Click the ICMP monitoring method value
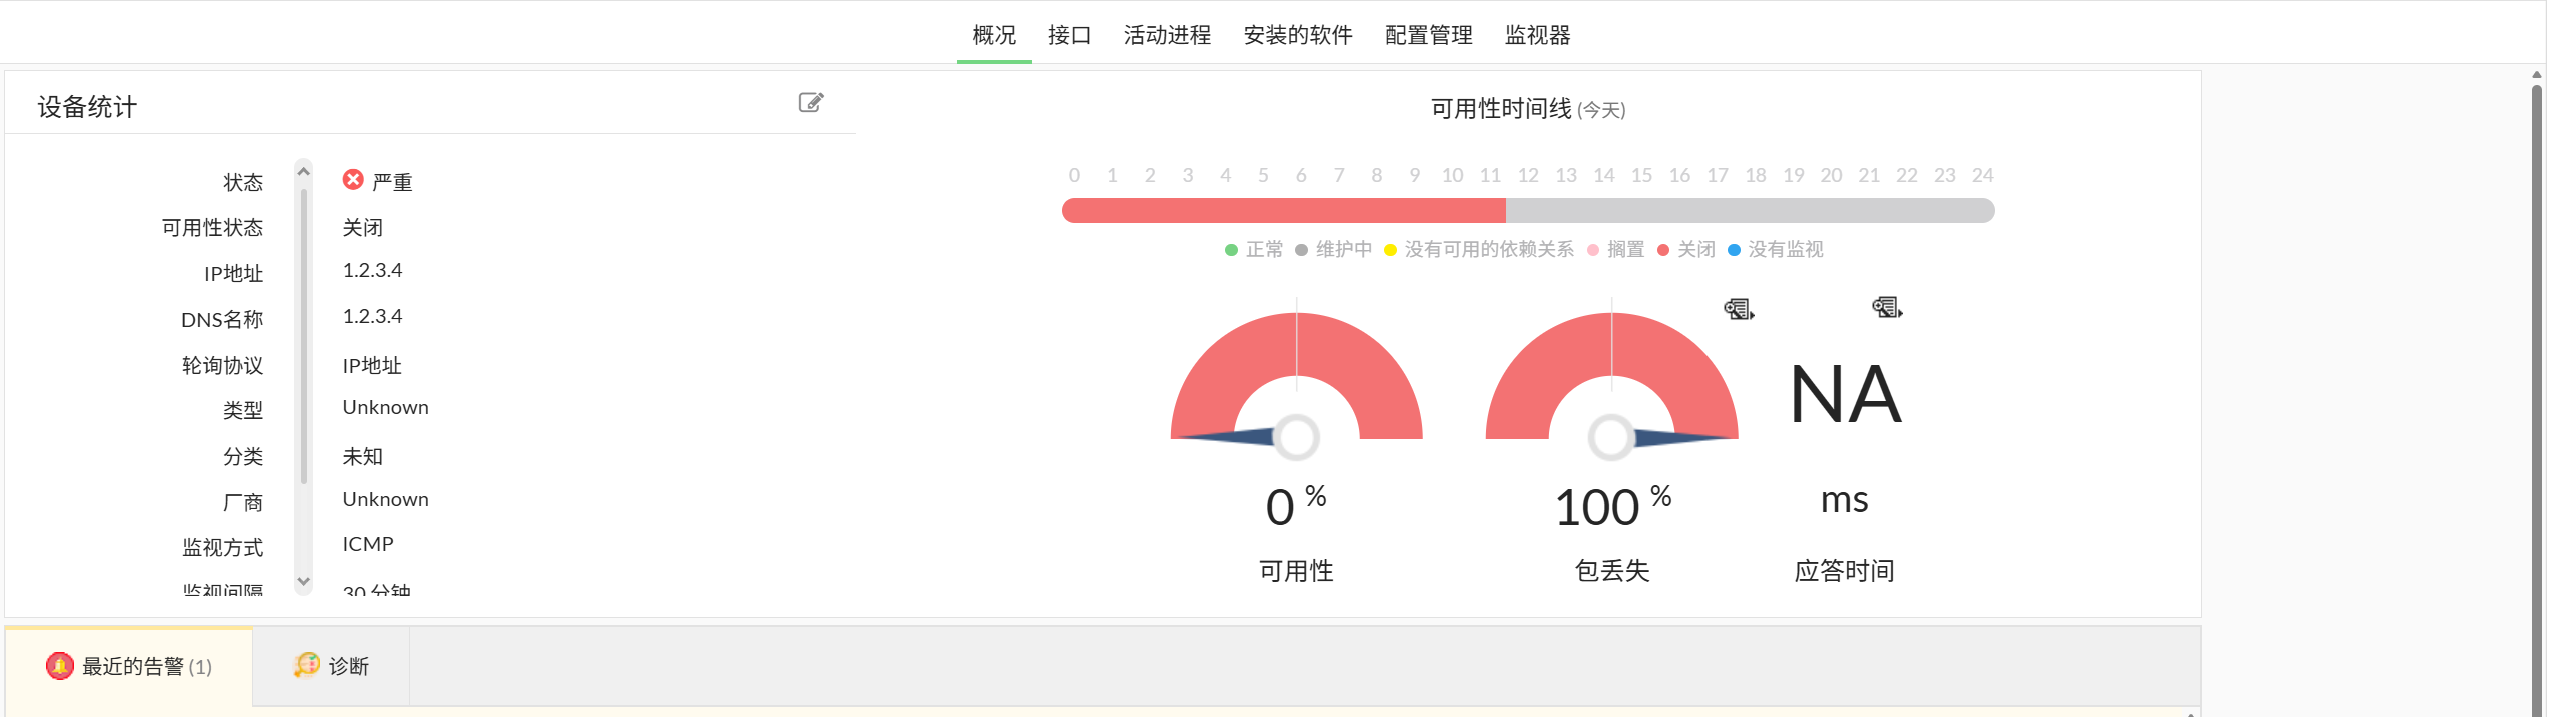Viewport: 2549px width, 717px height. point(368,544)
